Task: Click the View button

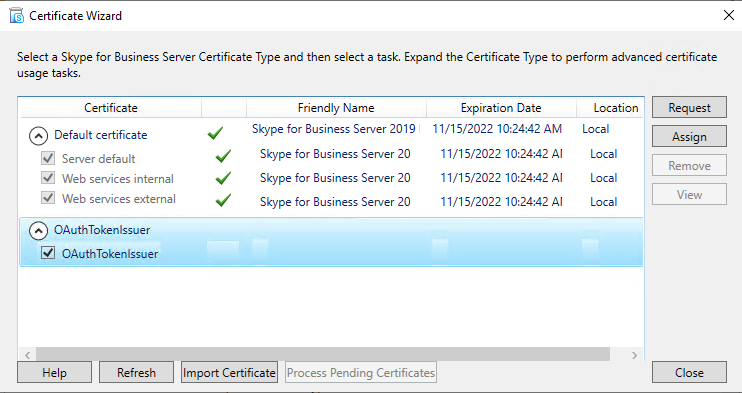Action: 689,194
